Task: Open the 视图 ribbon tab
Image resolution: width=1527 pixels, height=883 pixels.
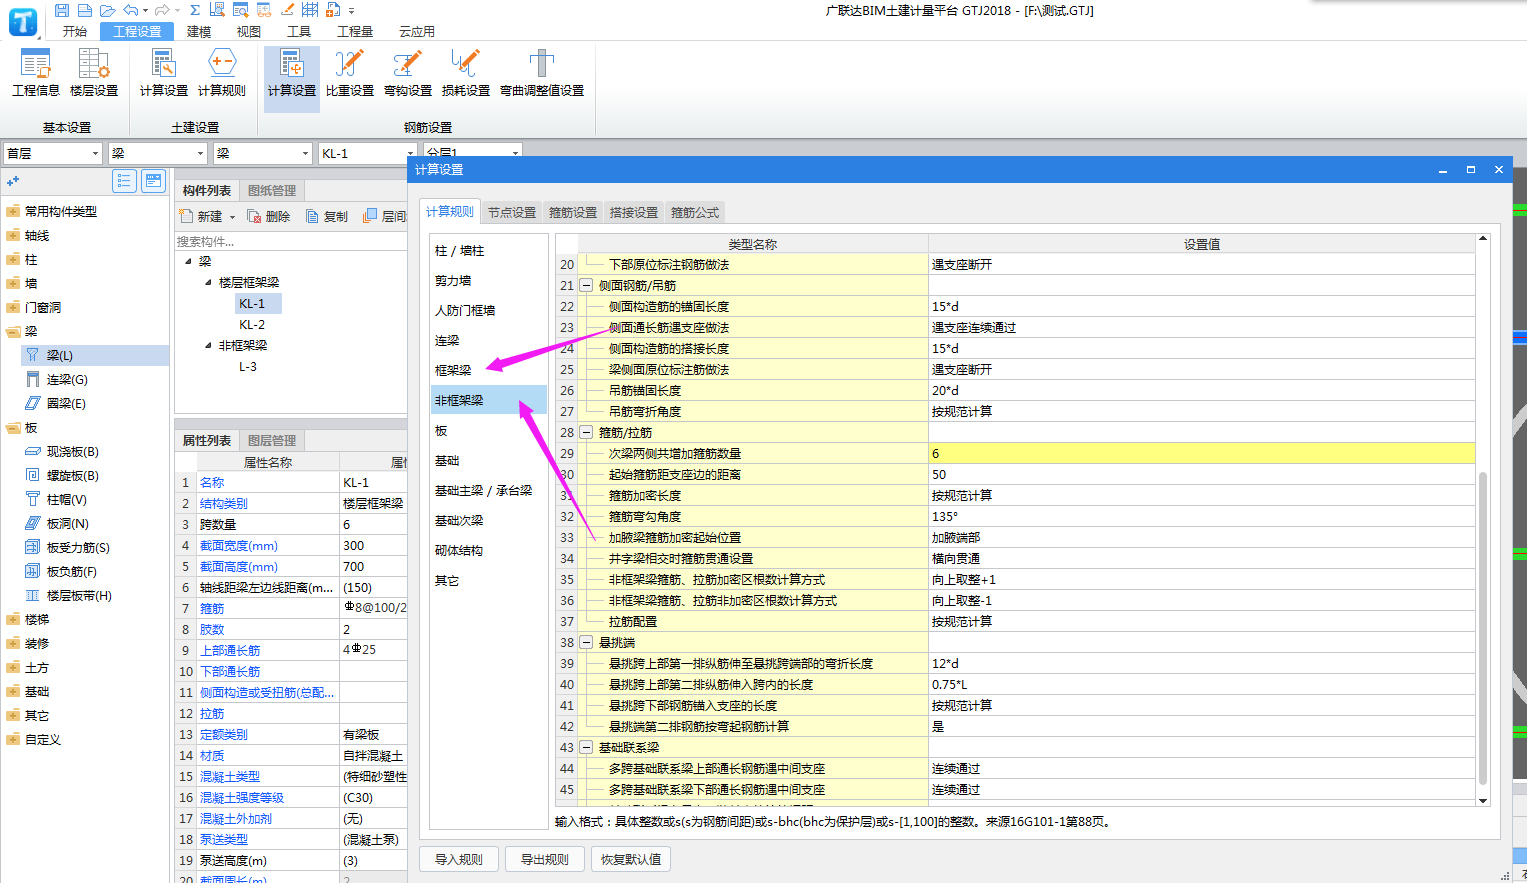Action: (x=249, y=31)
